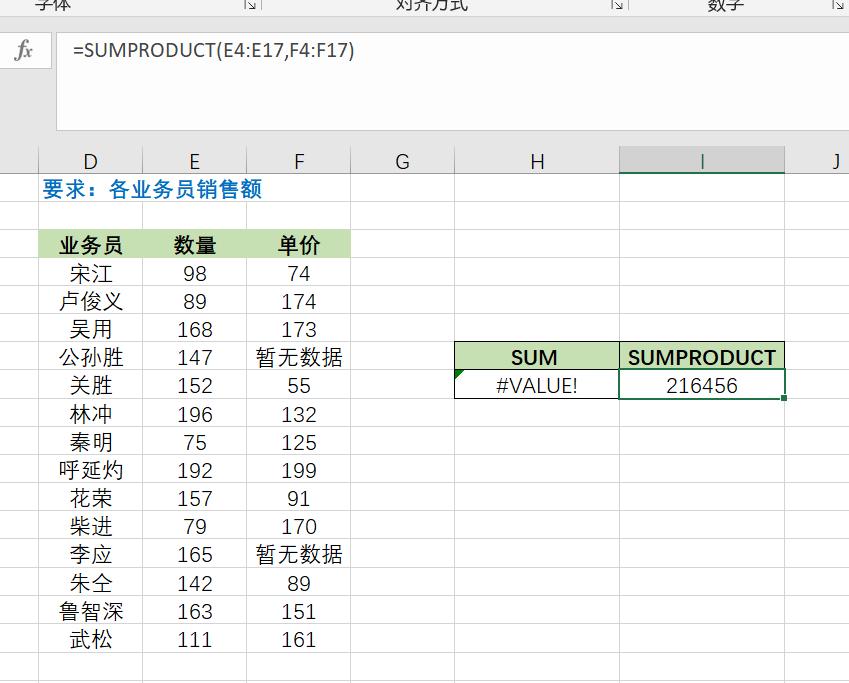Select quantity cell 152 for 关胜
The height and width of the screenshot is (683, 849).
pyautogui.click(x=194, y=386)
